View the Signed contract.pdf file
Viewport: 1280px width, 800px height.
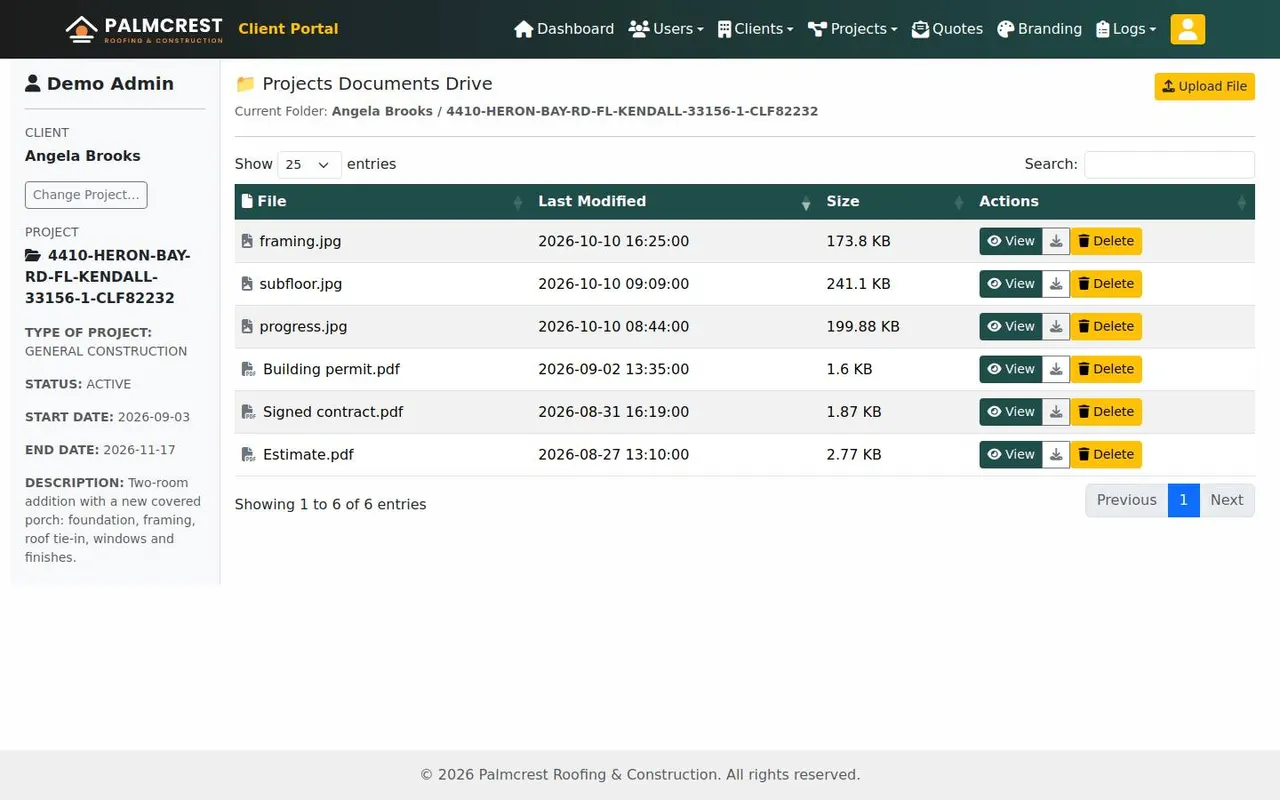point(1011,412)
